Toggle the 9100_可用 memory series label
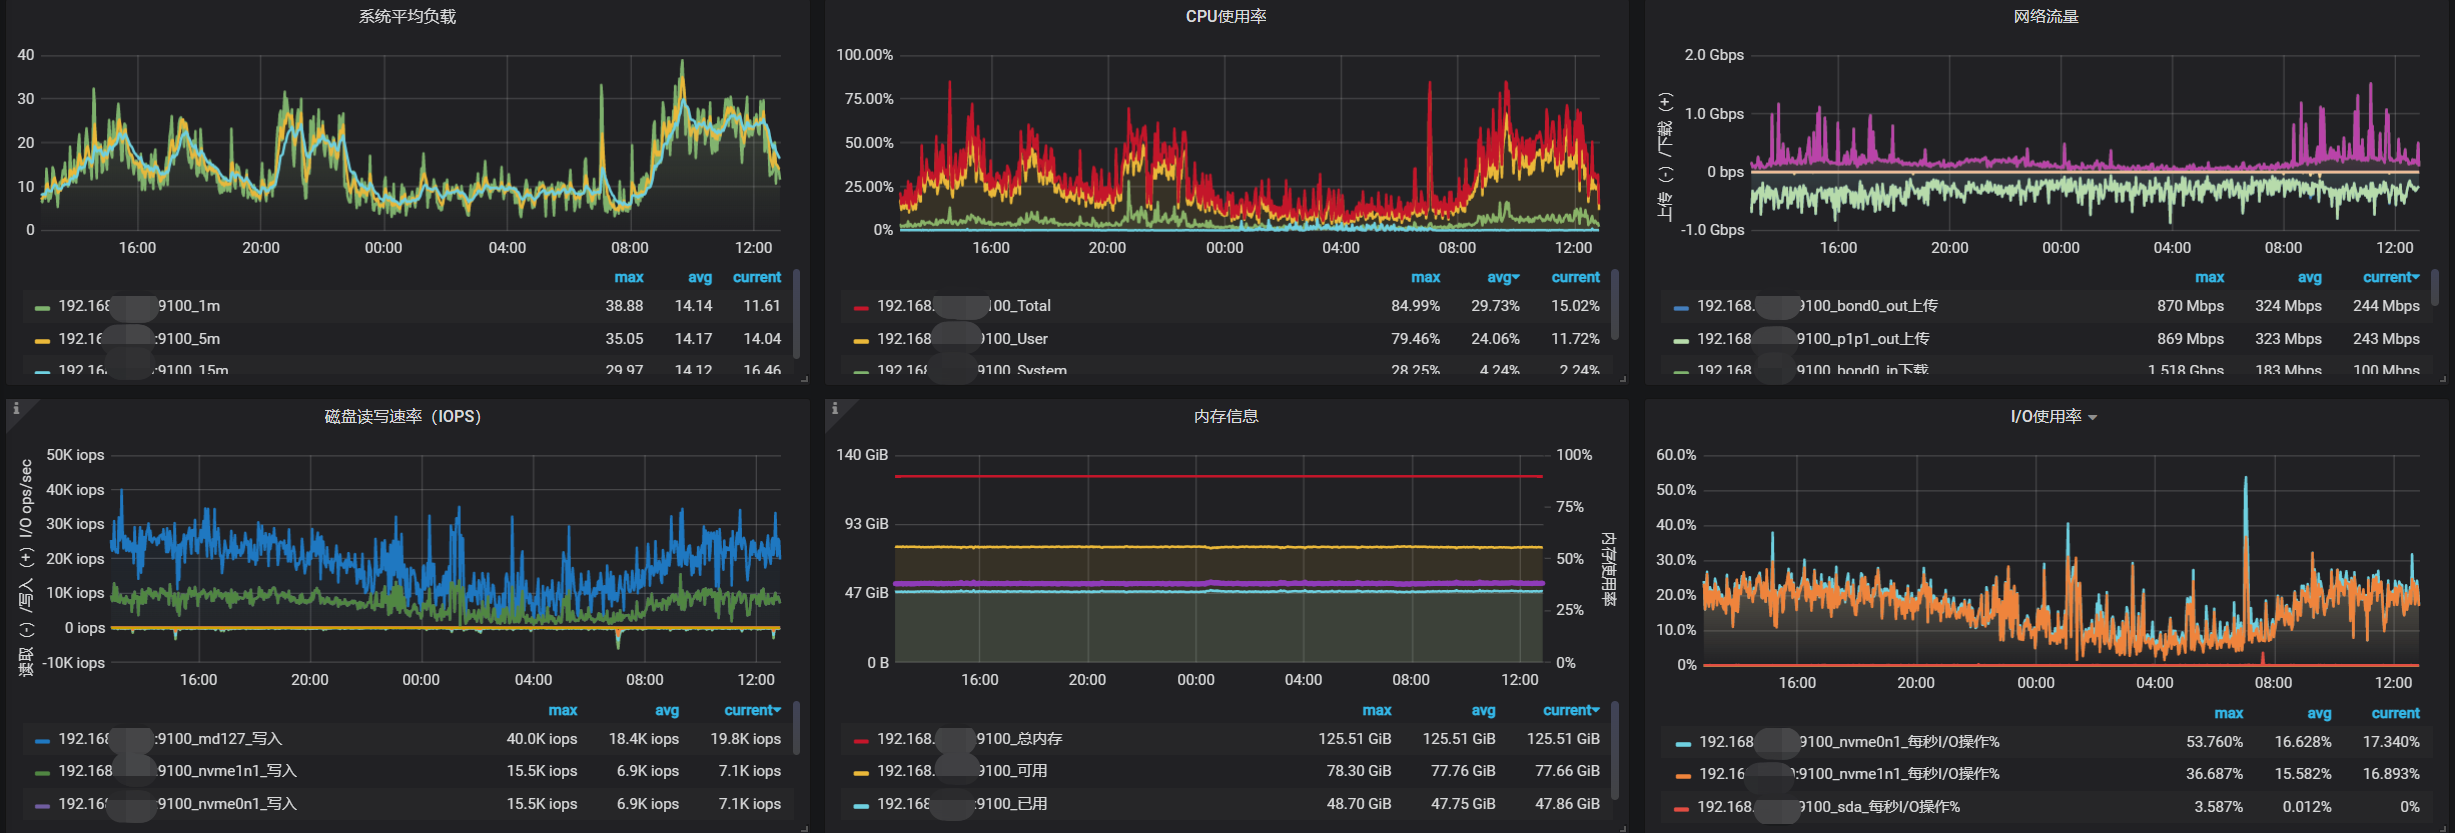Image resolution: width=2455 pixels, height=833 pixels. 963,771
